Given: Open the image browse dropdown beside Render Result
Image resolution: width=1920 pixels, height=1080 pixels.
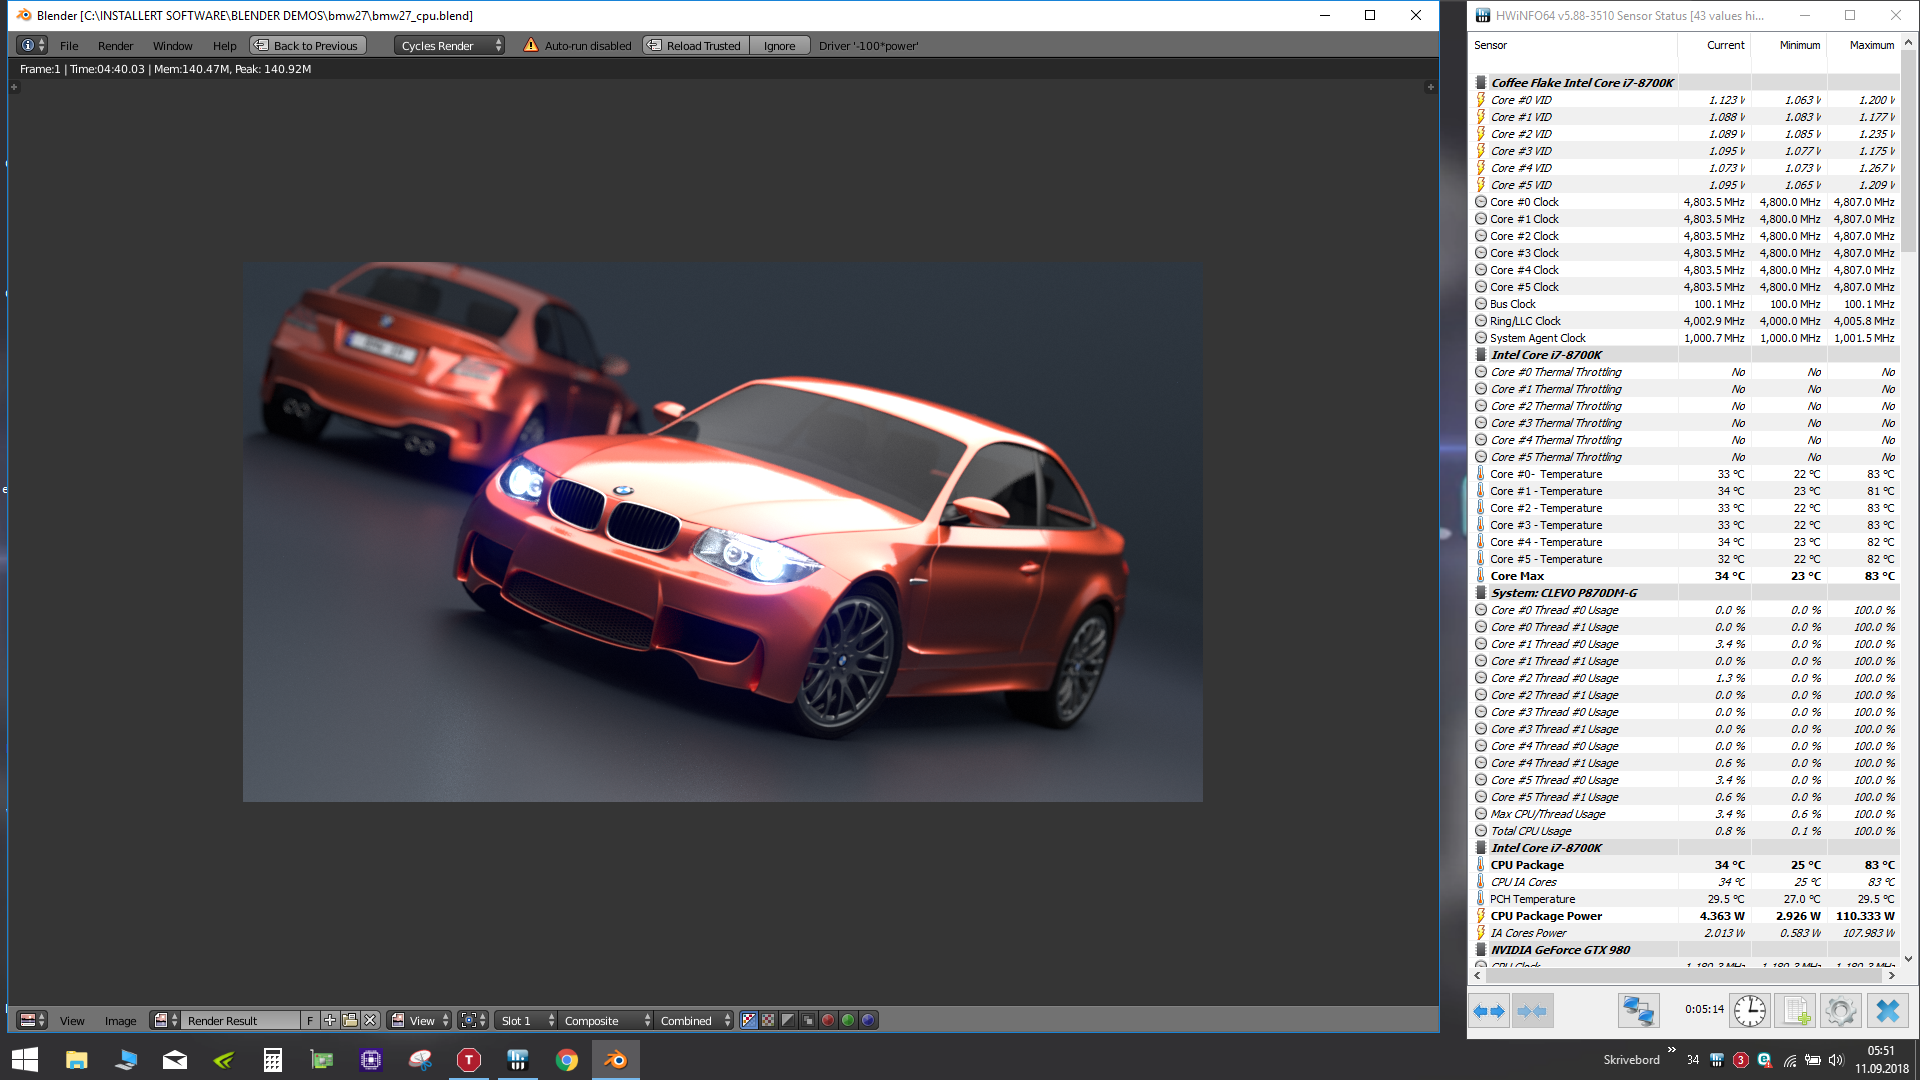Looking at the screenshot, I should 165,1020.
